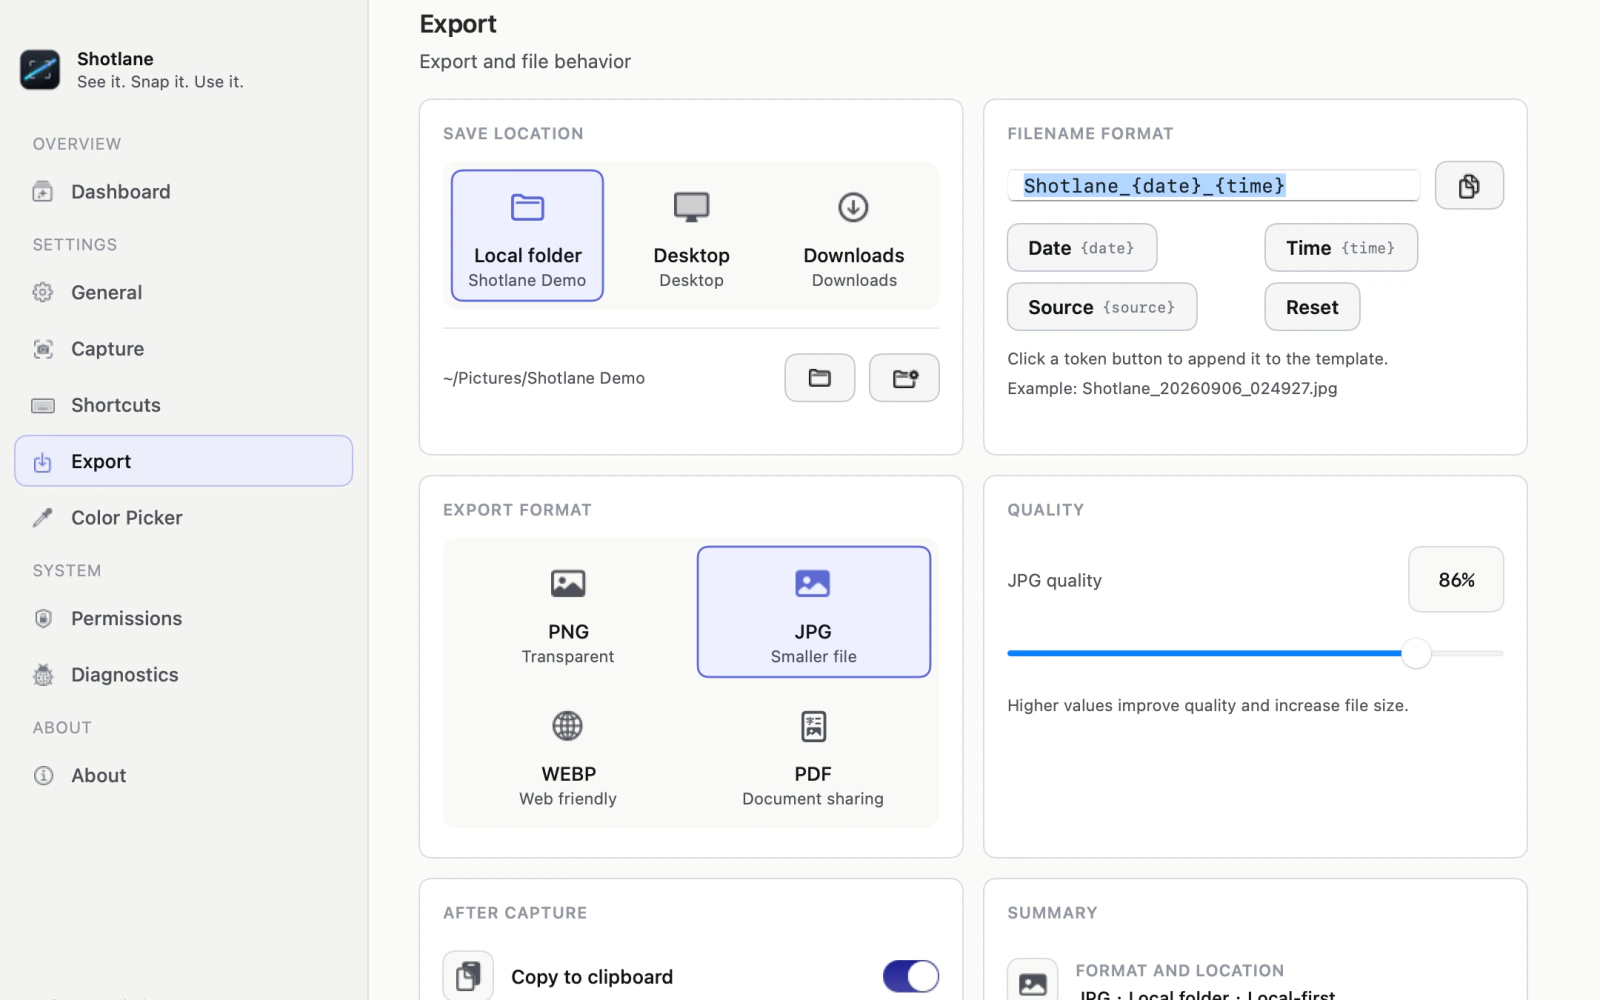Reset the filename template
The image size is (1600, 1000).
pyautogui.click(x=1312, y=307)
